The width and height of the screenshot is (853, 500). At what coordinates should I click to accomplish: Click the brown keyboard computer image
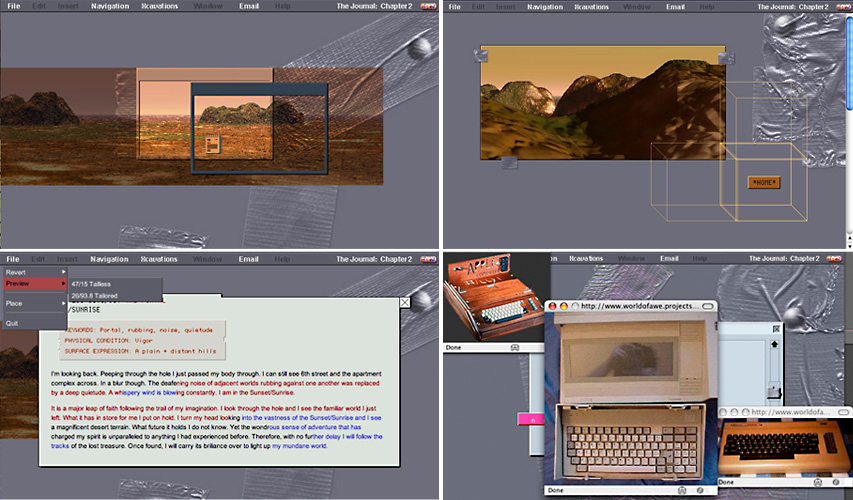pos(783,447)
